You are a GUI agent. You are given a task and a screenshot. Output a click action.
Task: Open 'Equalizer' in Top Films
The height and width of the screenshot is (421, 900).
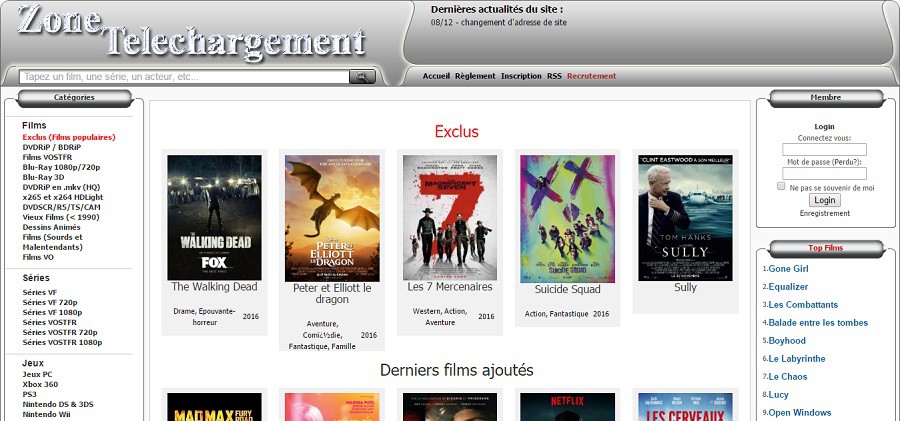pos(788,287)
